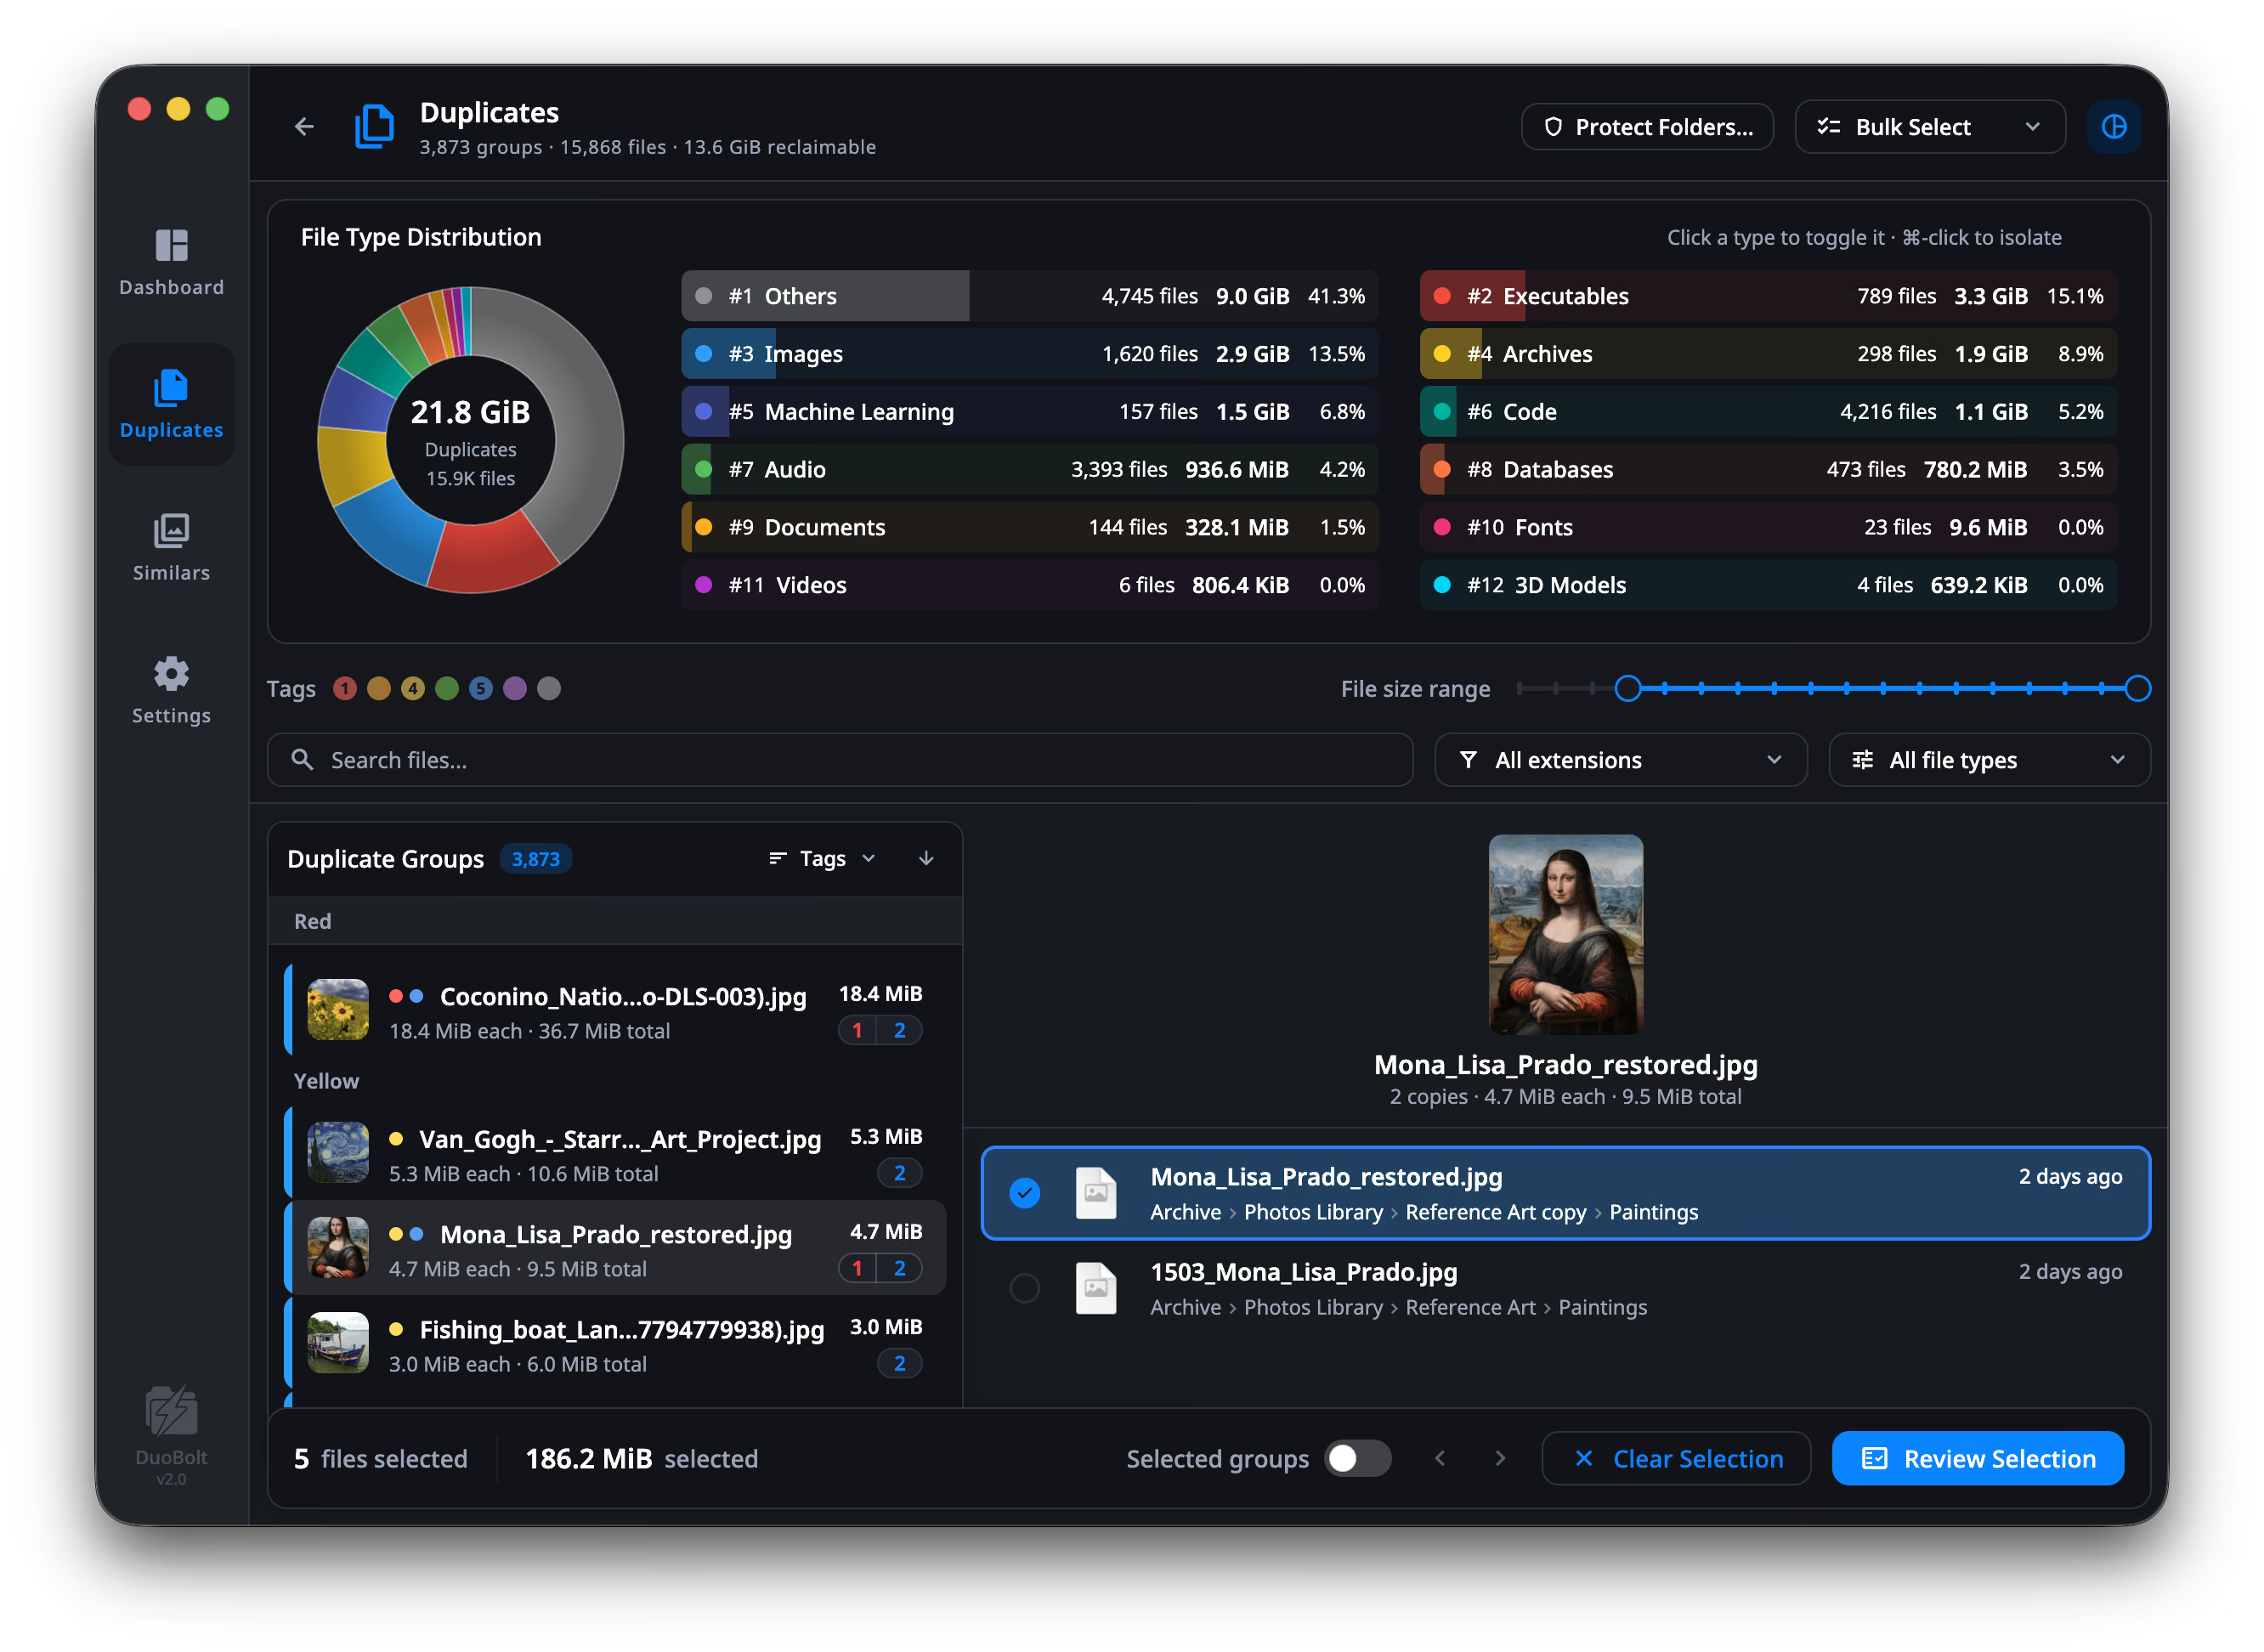
Task: Open the pie chart view icon button
Action: (2112, 127)
